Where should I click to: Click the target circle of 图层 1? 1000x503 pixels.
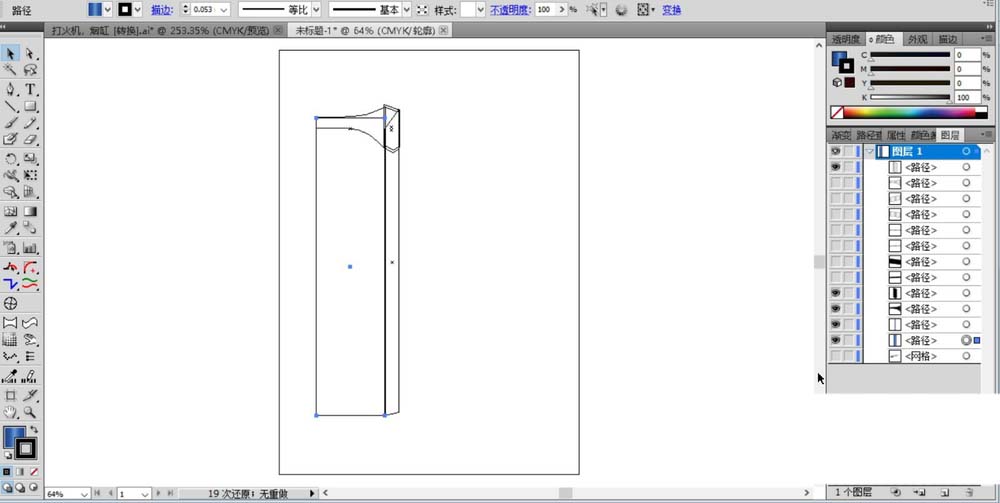966,151
